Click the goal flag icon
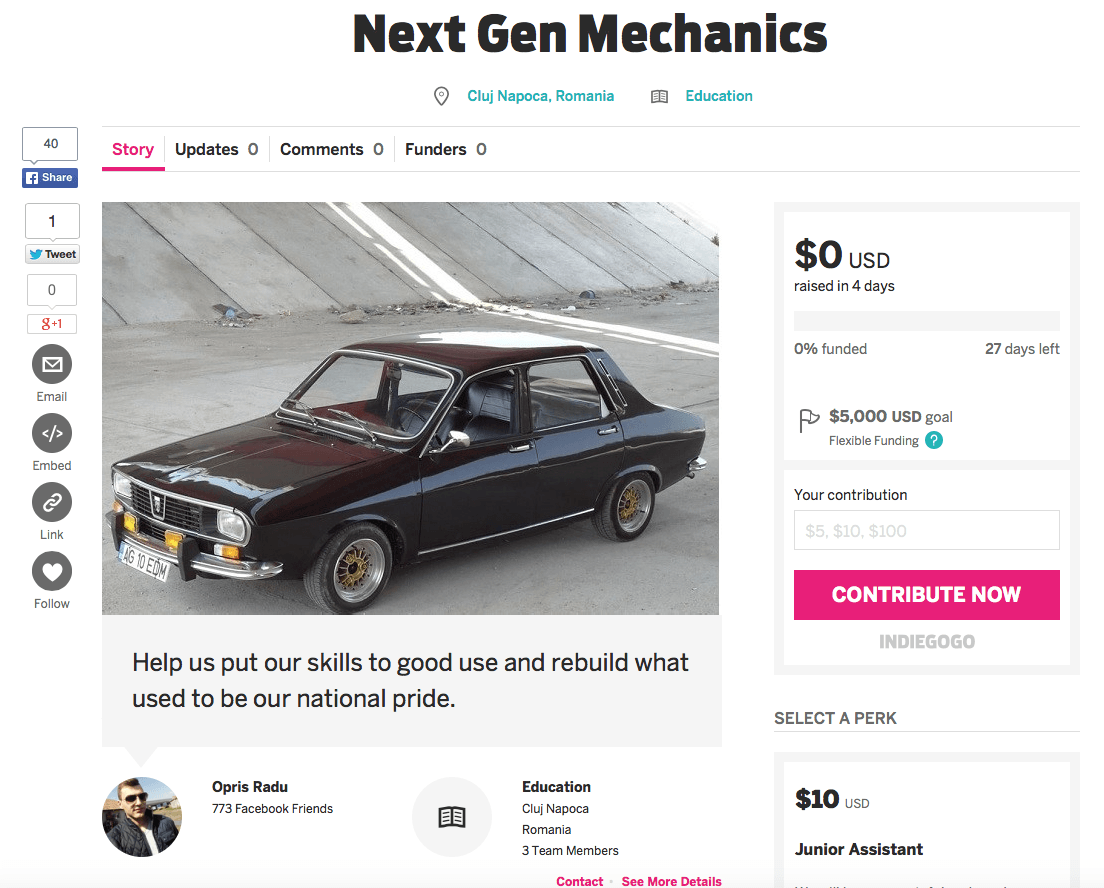The height and width of the screenshot is (888, 1104). tap(809, 421)
